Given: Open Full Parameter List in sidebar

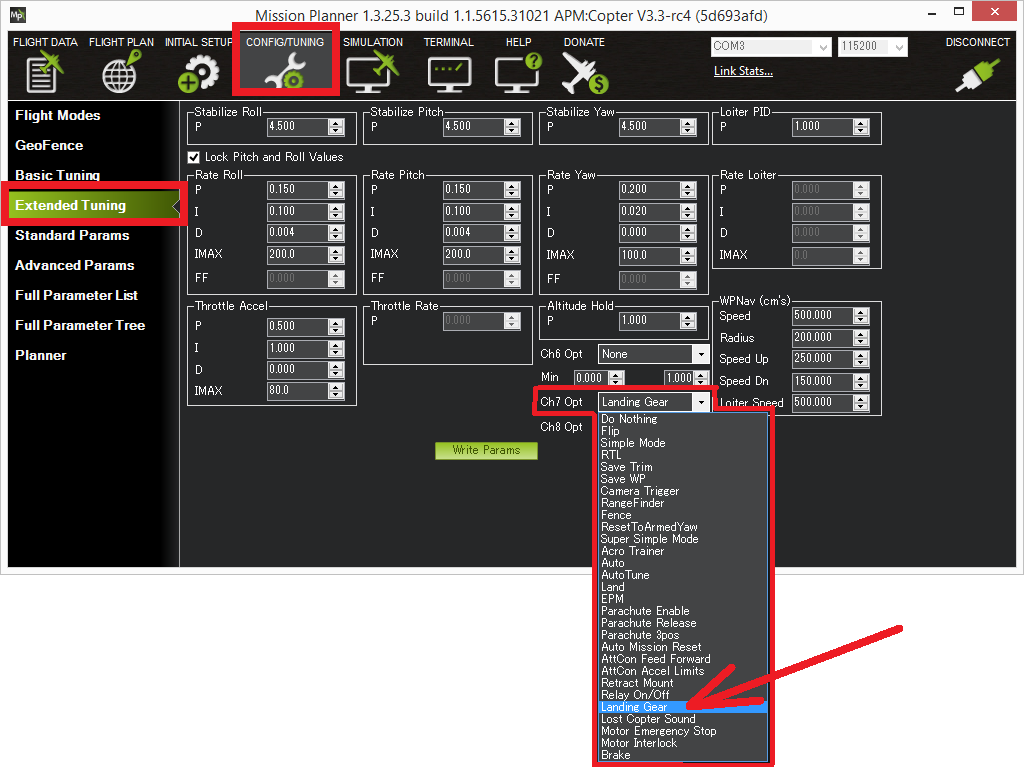Looking at the screenshot, I should pyautogui.click(x=76, y=295).
